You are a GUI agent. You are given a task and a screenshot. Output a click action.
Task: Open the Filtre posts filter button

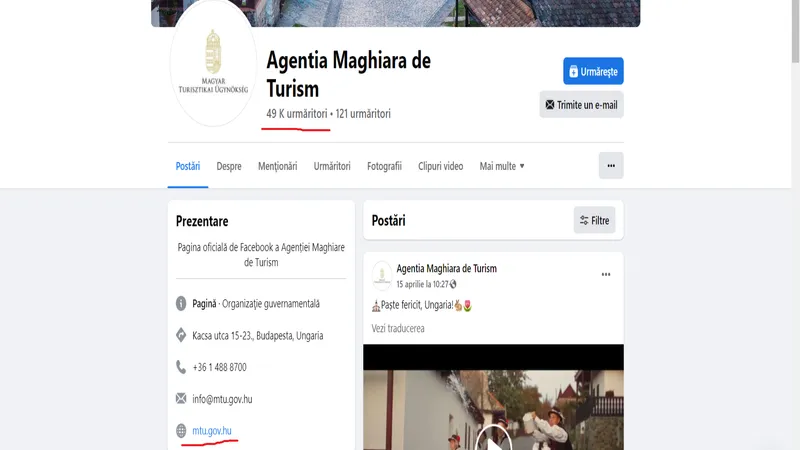(594, 220)
